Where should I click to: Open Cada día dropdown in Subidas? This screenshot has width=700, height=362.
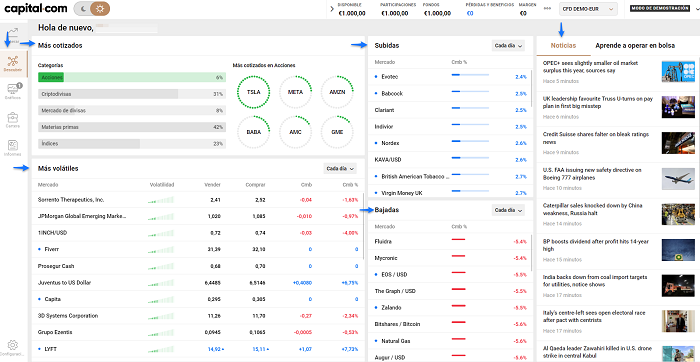tap(508, 46)
